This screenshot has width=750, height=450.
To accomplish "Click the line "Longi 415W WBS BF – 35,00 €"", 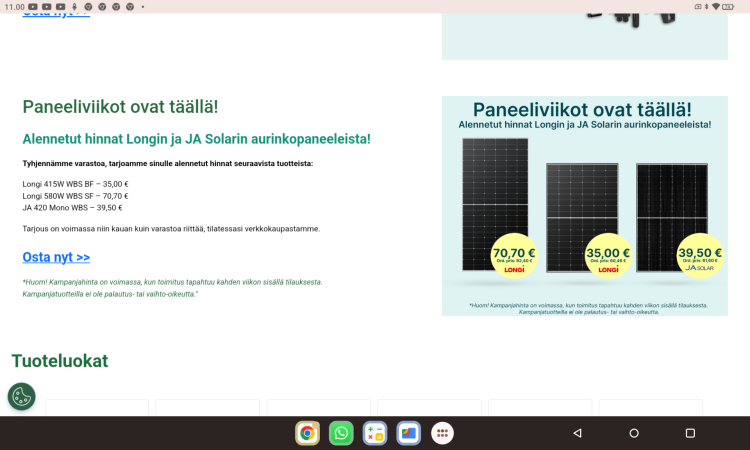I will coord(76,184).
